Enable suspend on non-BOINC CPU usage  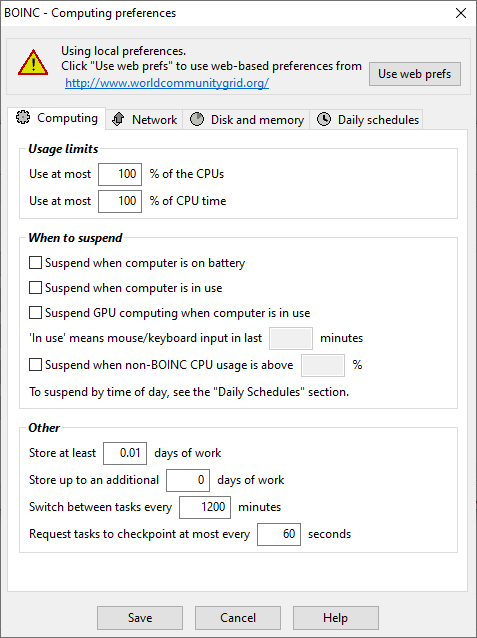35,365
